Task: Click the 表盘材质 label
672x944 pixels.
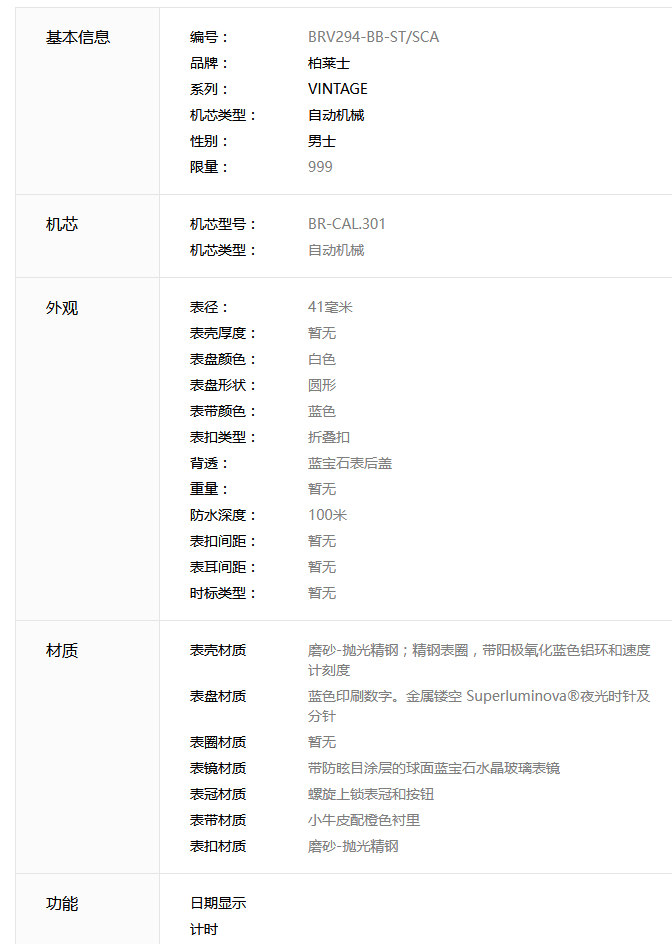Action: (218, 696)
